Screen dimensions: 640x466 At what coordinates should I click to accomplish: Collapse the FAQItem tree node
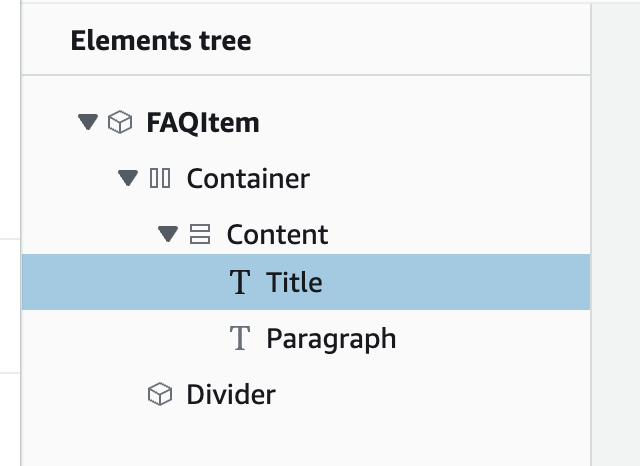coord(88,122)
